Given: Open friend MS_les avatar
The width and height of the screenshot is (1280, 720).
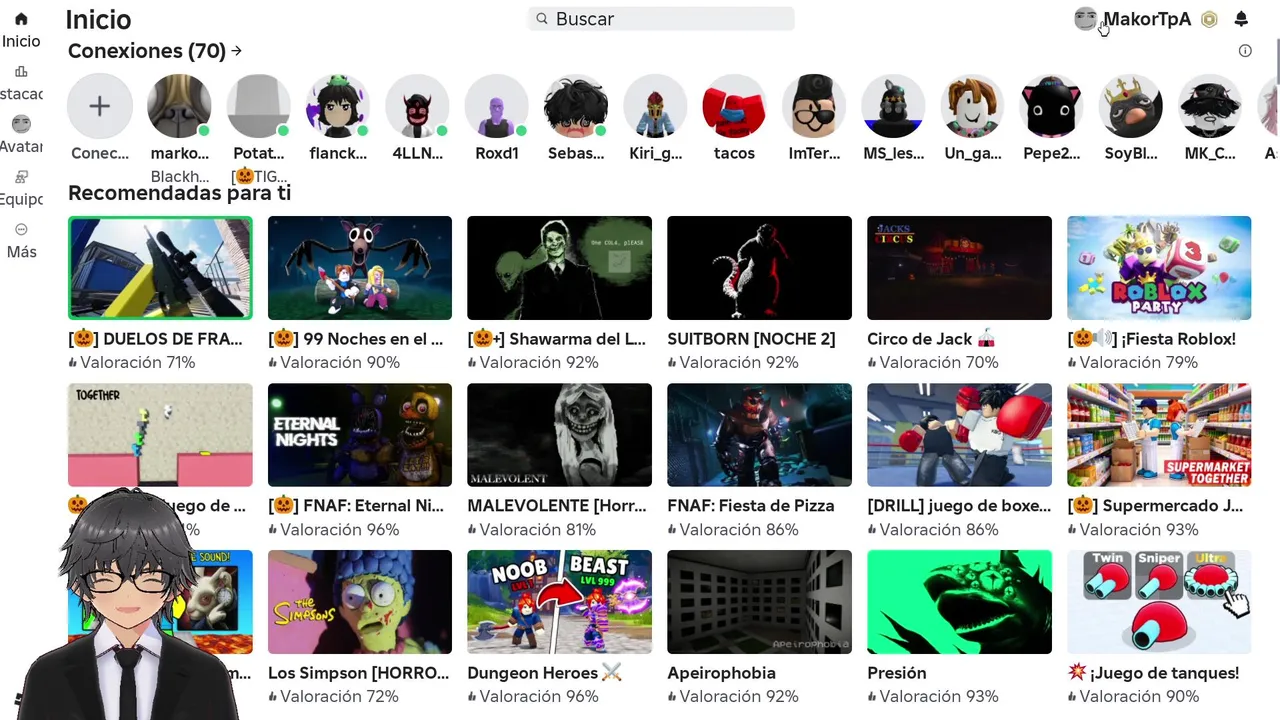Looking at the screenshot, I should pyautogui.click(x=893, y=106).
